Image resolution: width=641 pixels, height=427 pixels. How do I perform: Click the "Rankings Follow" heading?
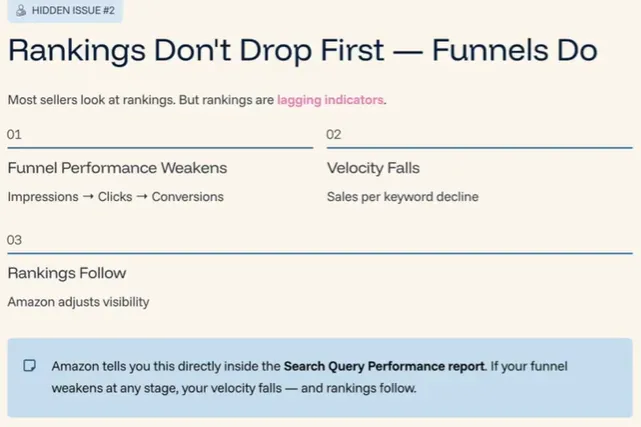point(67,273)
